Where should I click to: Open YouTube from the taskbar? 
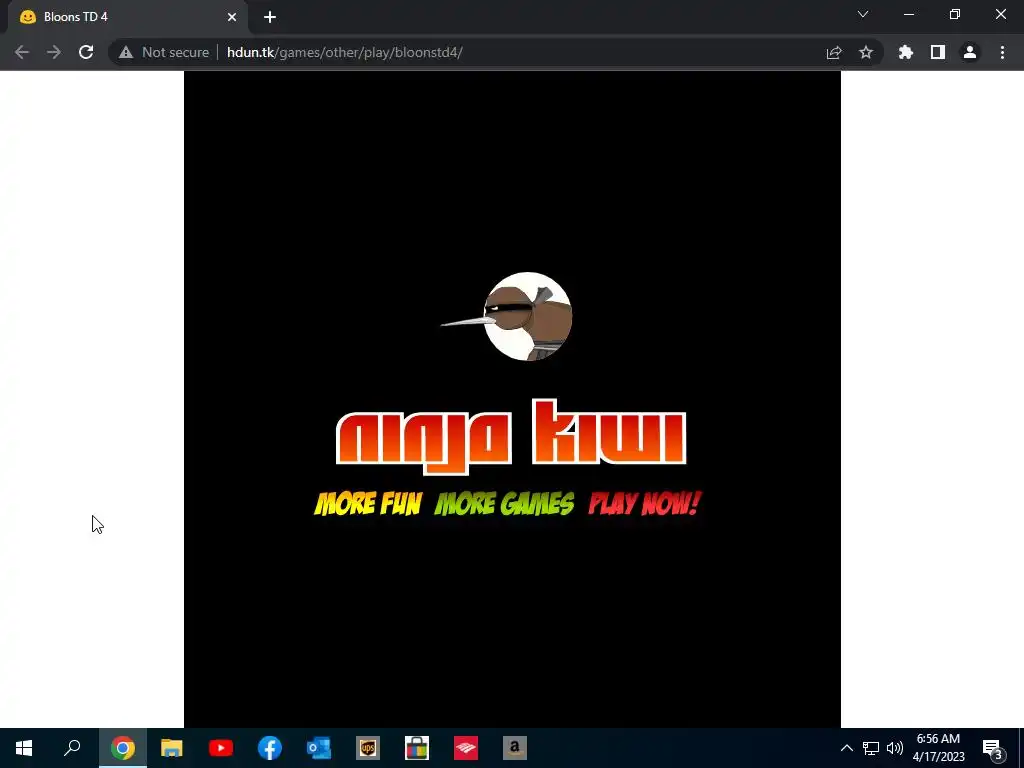[221, 748]
